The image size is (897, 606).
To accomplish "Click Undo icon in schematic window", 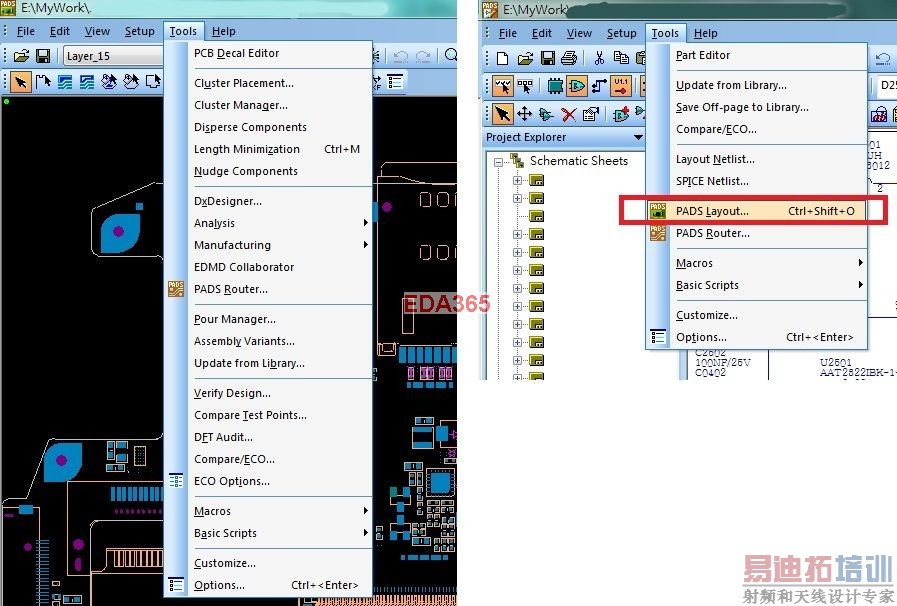I will point(883,58).
